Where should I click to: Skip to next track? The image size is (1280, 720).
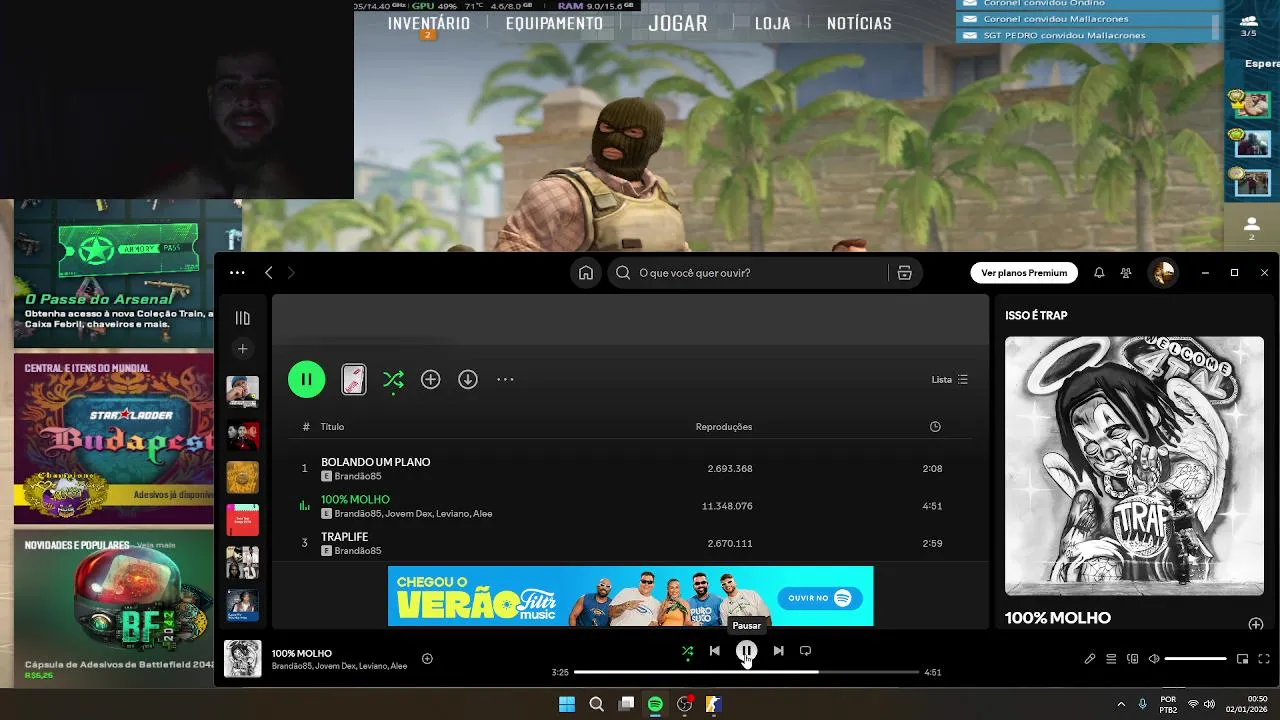click(778, 651)
